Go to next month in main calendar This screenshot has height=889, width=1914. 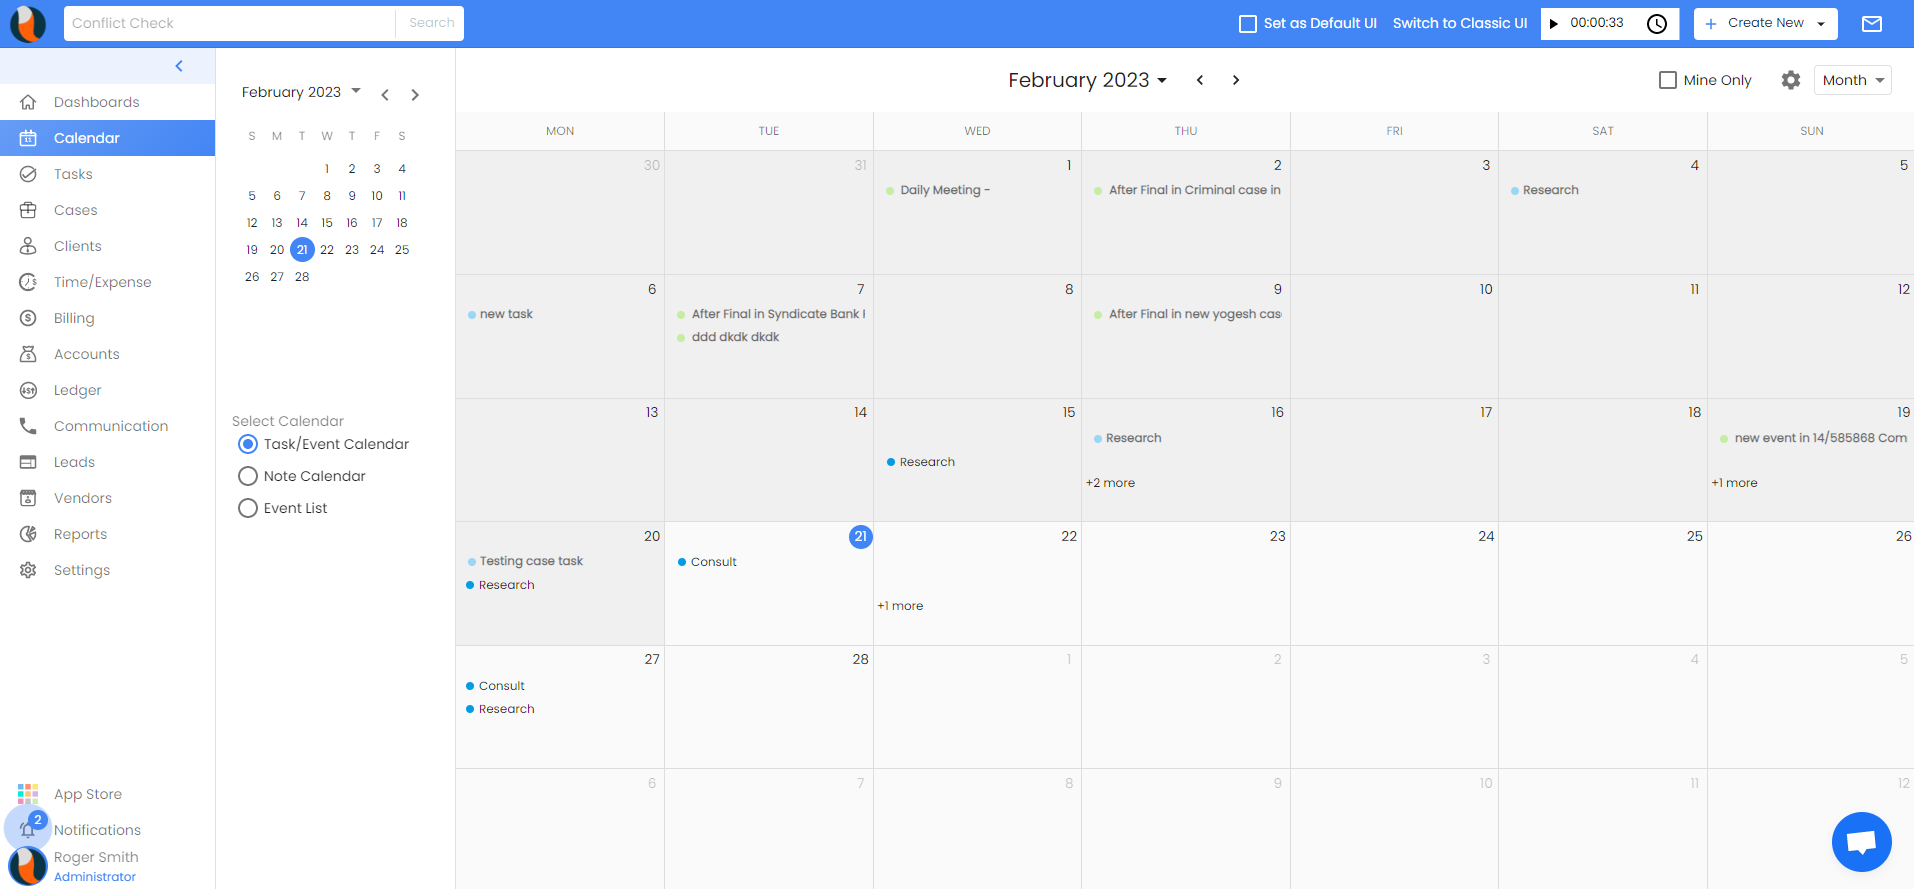click(x=1236, y=80)
